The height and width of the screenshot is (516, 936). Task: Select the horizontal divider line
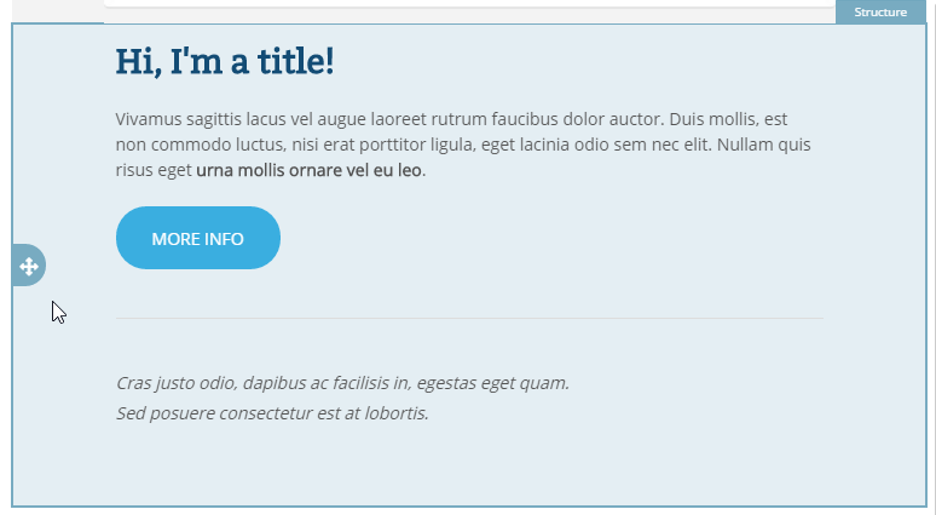[x=469, y=318]
